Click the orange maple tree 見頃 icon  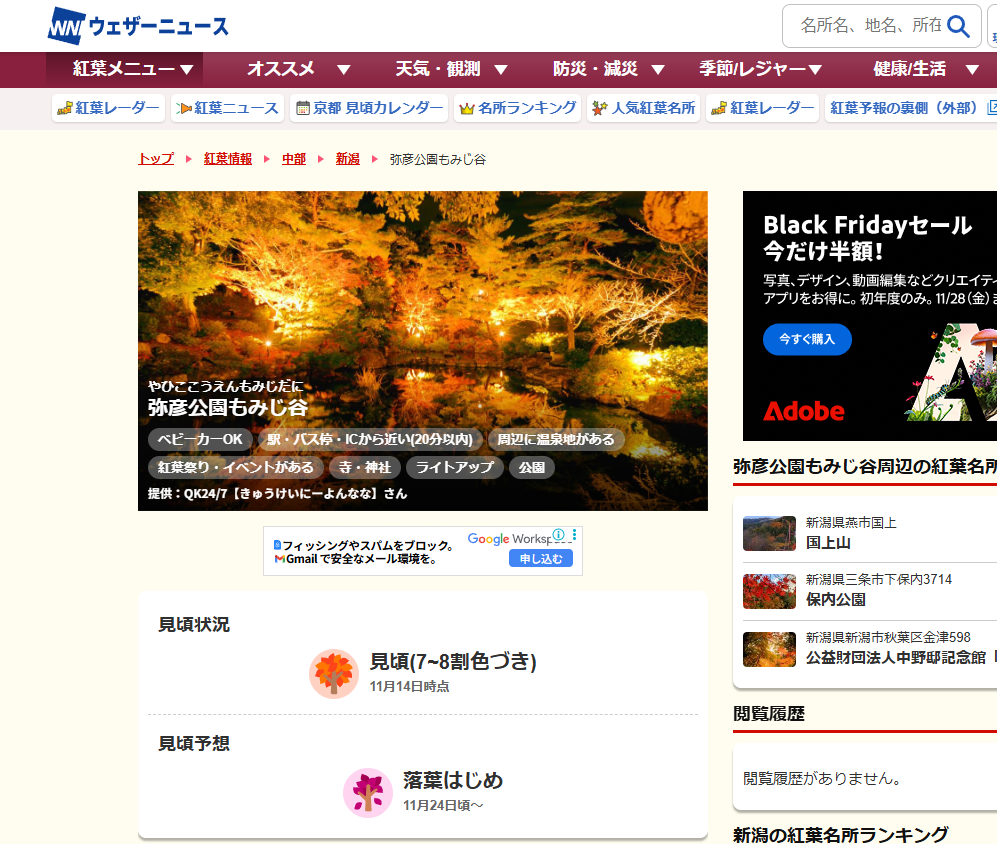click(x=333, y=673)
